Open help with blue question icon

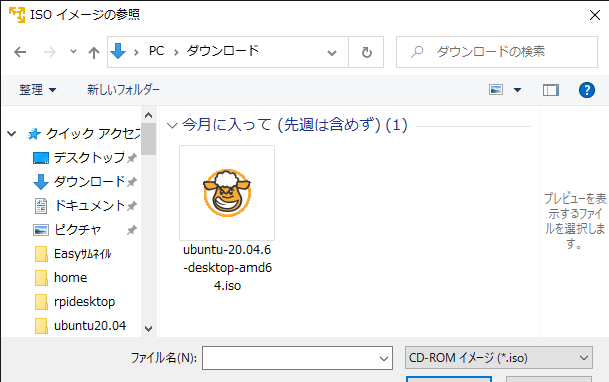tap(586, 90)
